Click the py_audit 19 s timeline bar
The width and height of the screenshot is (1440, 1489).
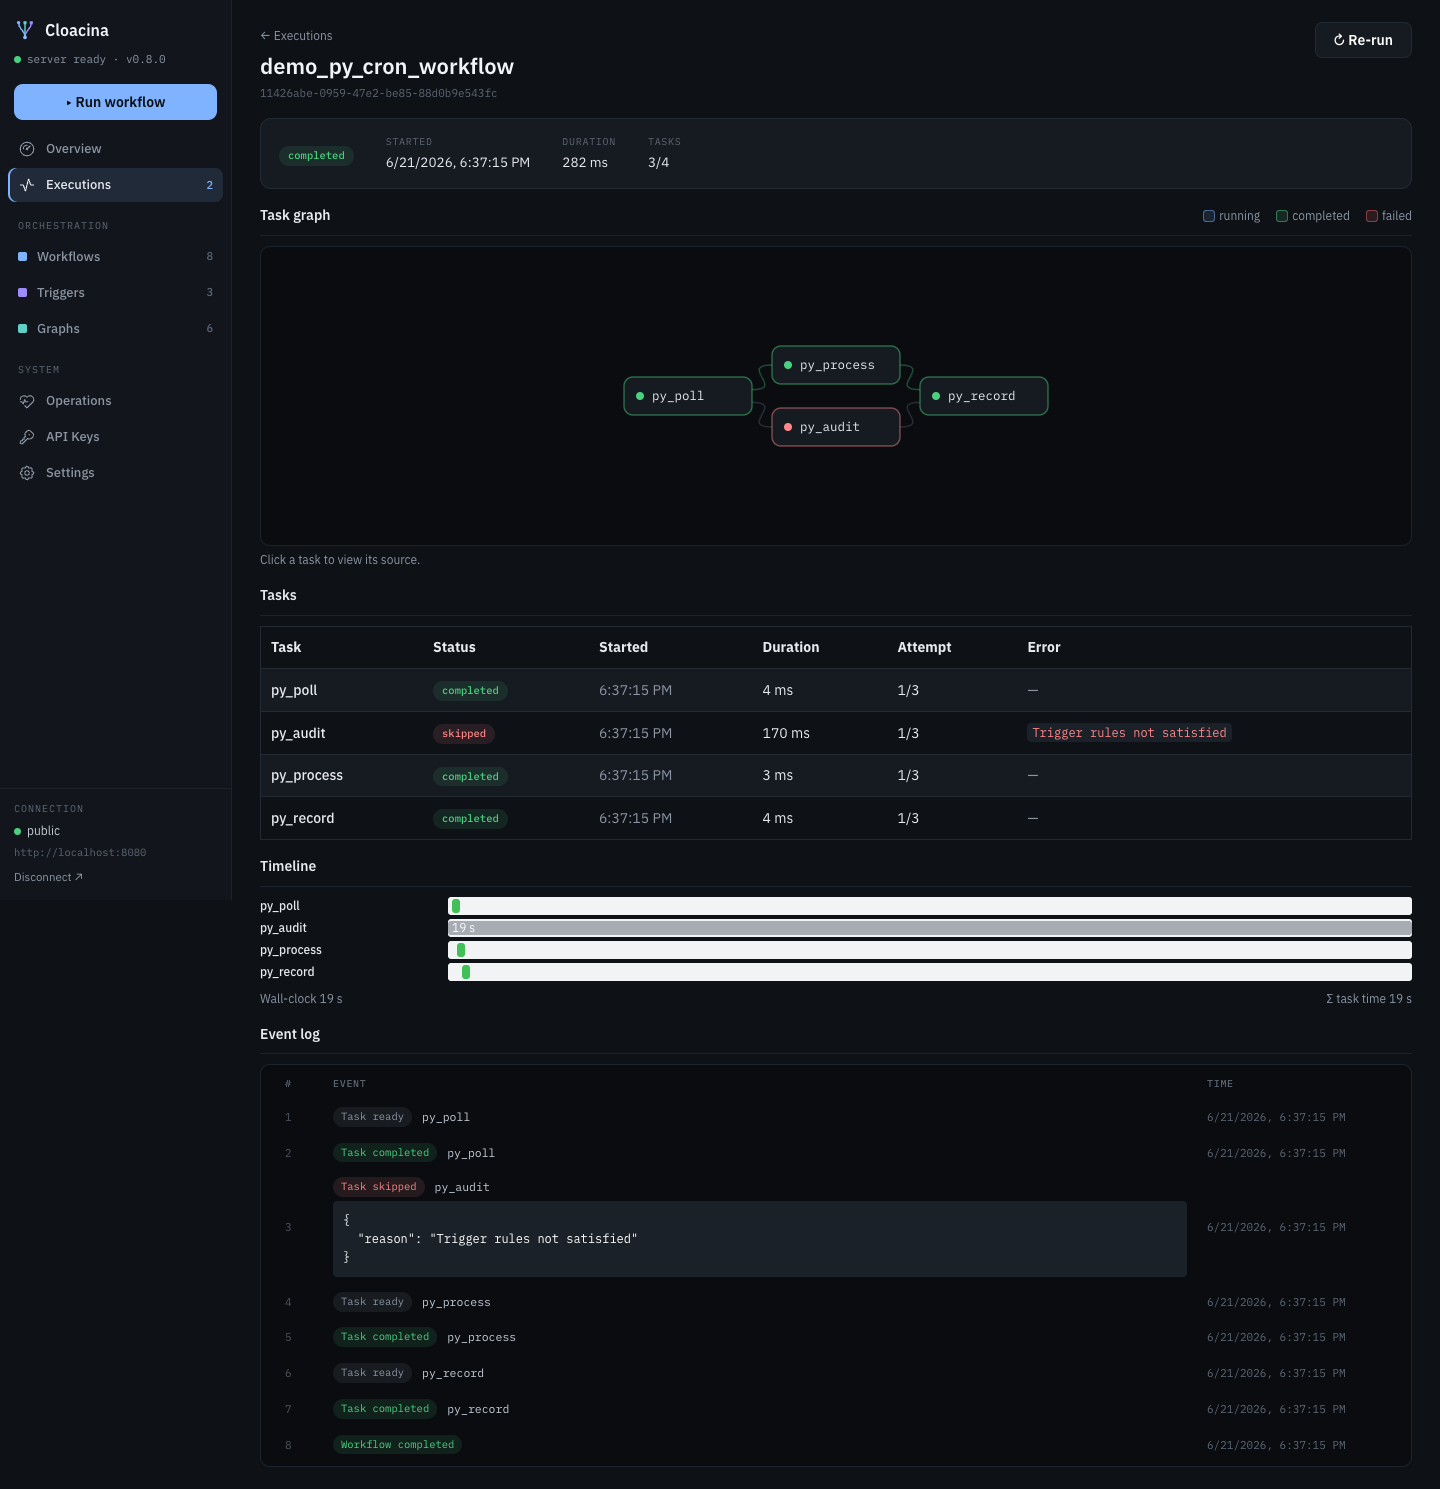click(x=930, y=928)
